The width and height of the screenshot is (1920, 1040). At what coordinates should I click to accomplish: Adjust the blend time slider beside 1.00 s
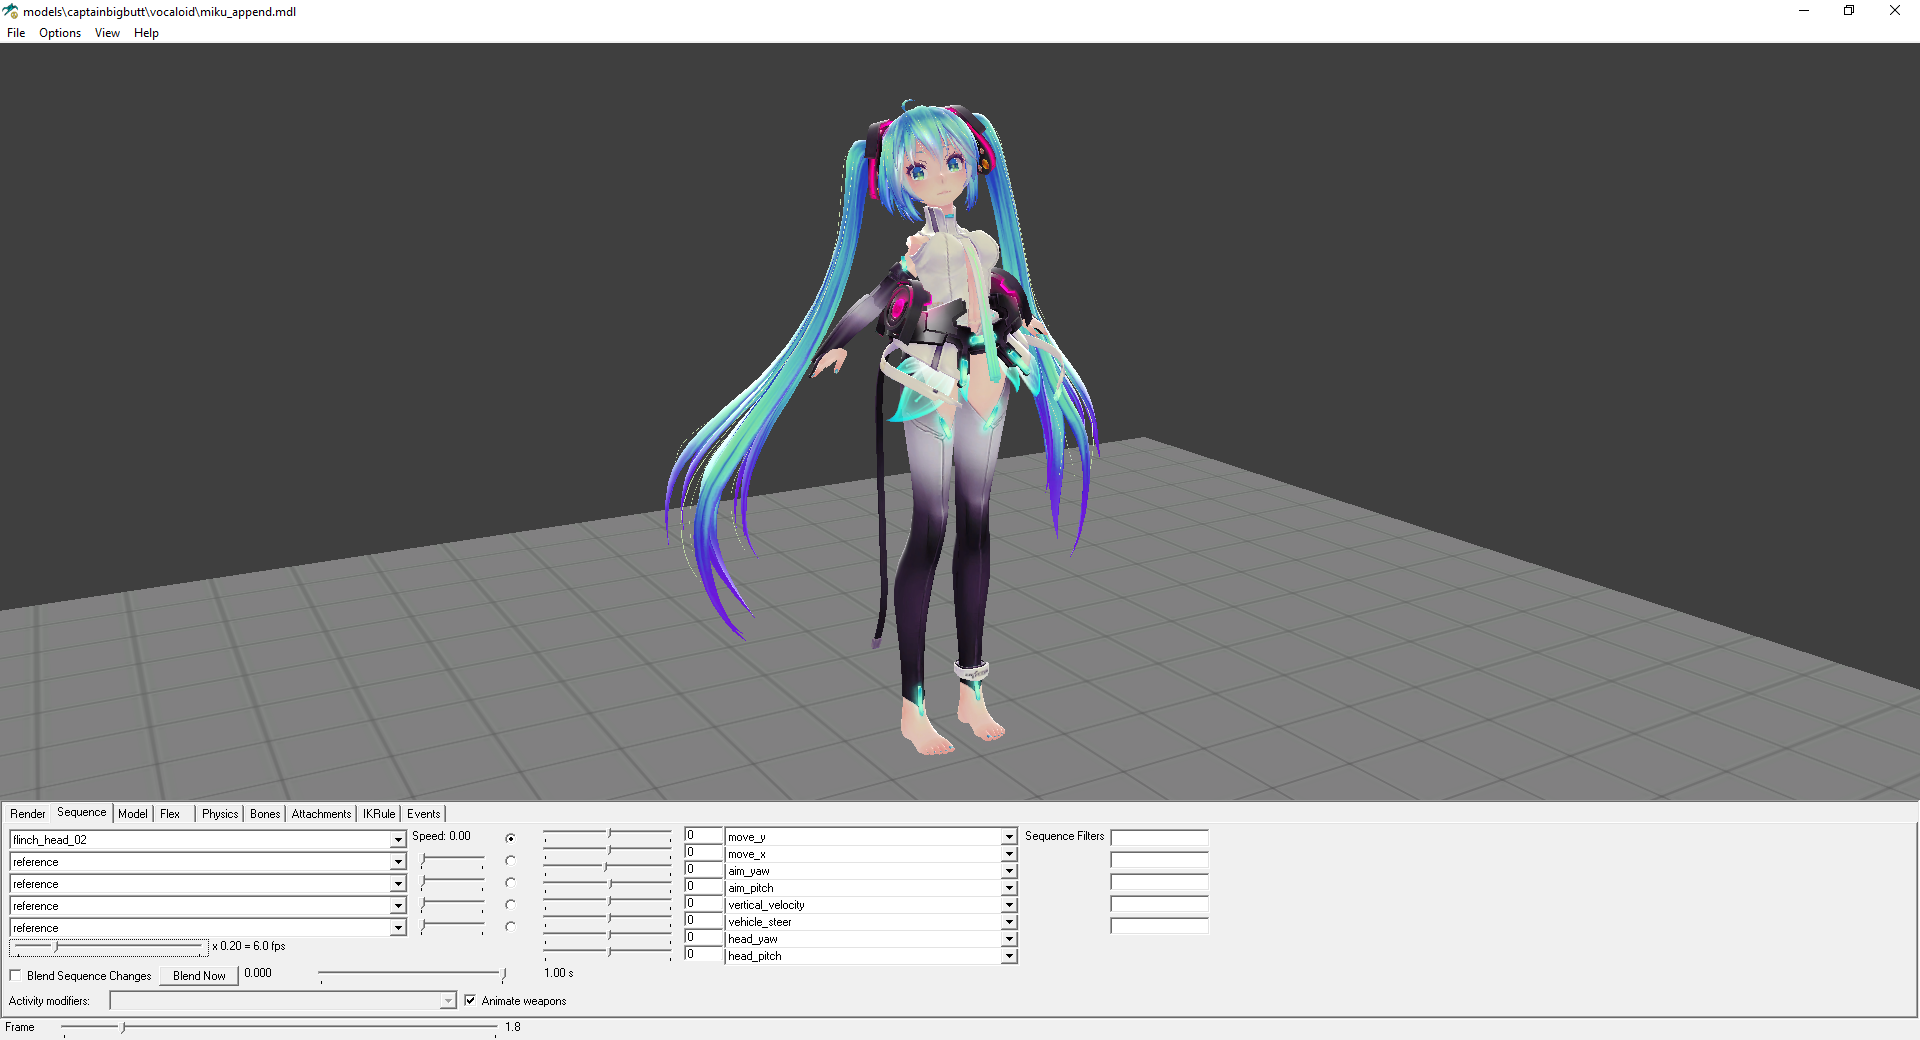click(x=413, y=974)
